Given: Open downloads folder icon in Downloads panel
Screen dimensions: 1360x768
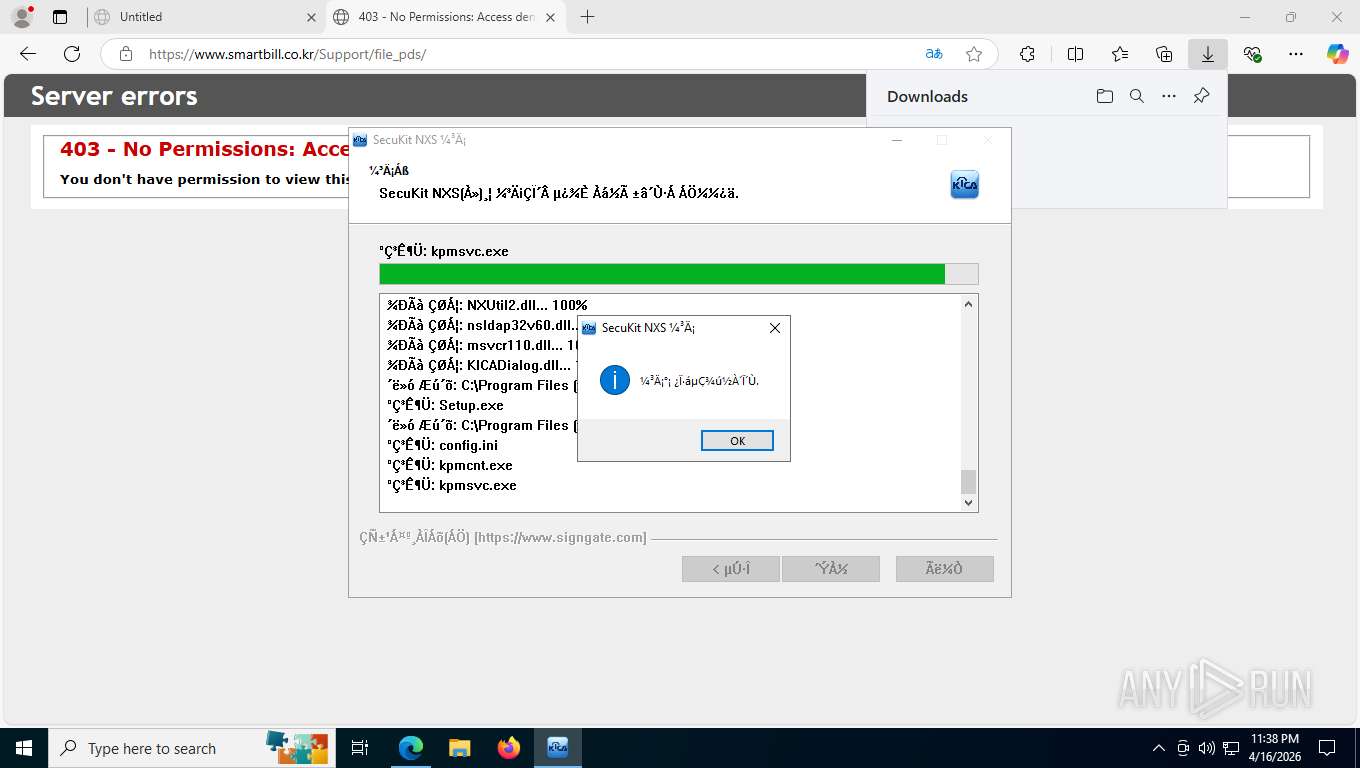Looking at the screenshot, I should 1105,96.
